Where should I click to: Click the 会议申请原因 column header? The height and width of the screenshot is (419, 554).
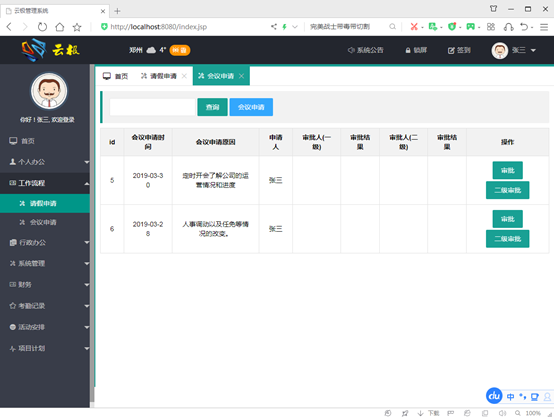point(216,142)
